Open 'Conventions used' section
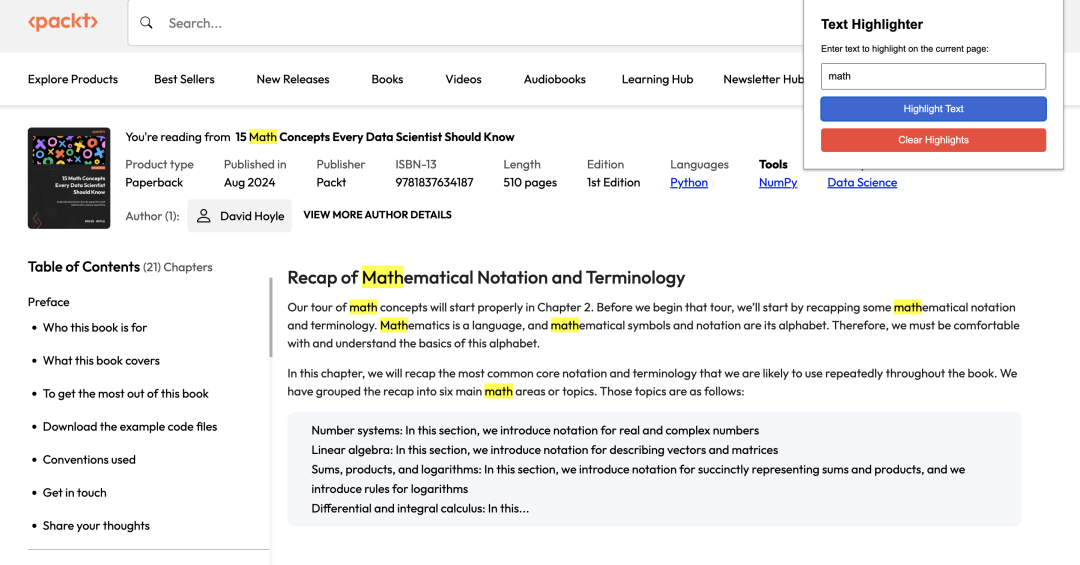This screenshot has height=565, width=1080. (x=89, y=460)
